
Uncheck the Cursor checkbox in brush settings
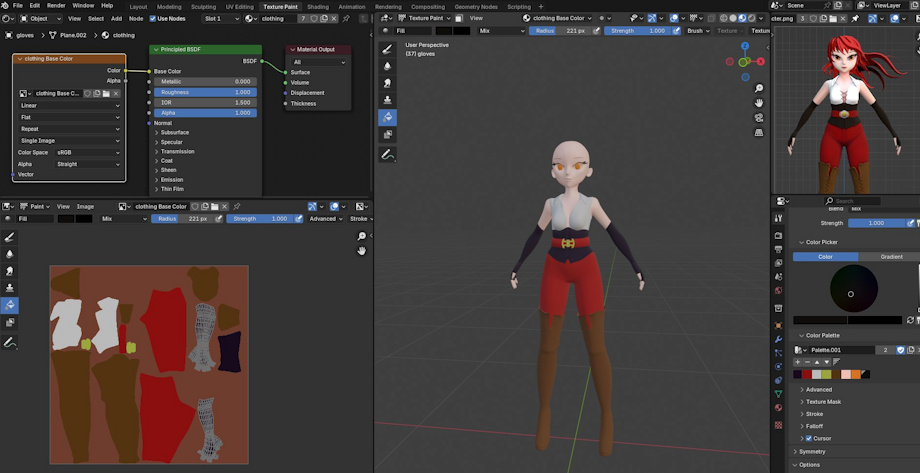(809, 438)
